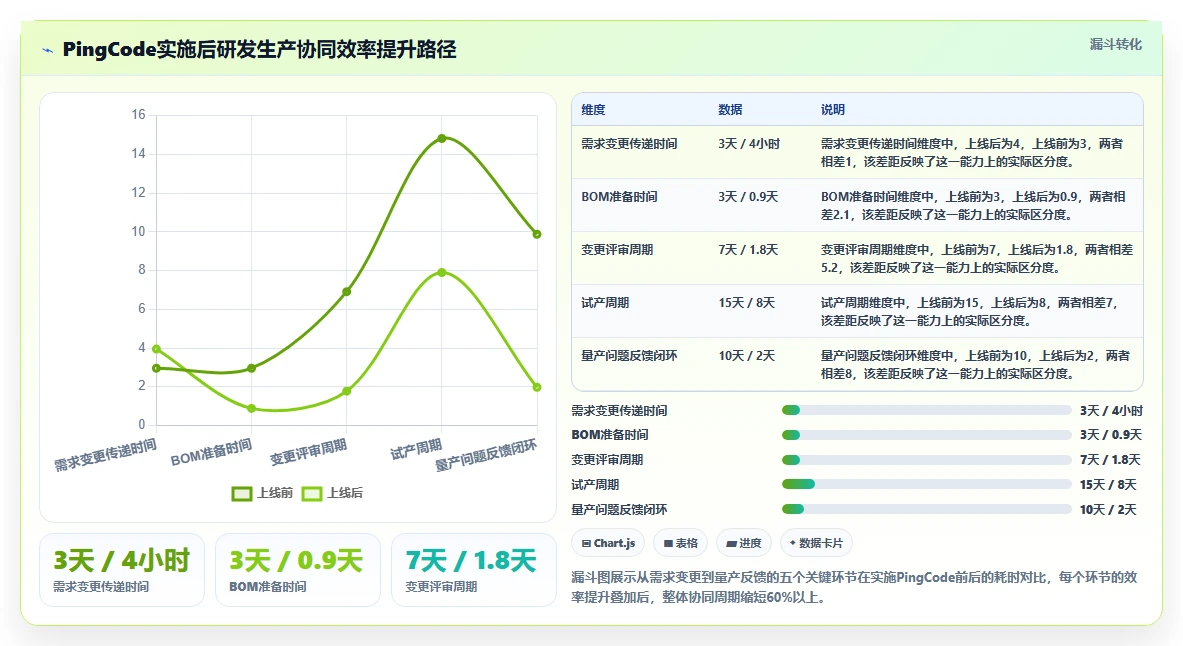
Task: Click the 需求变更传递时间 table row label
Action: point(629,143)
